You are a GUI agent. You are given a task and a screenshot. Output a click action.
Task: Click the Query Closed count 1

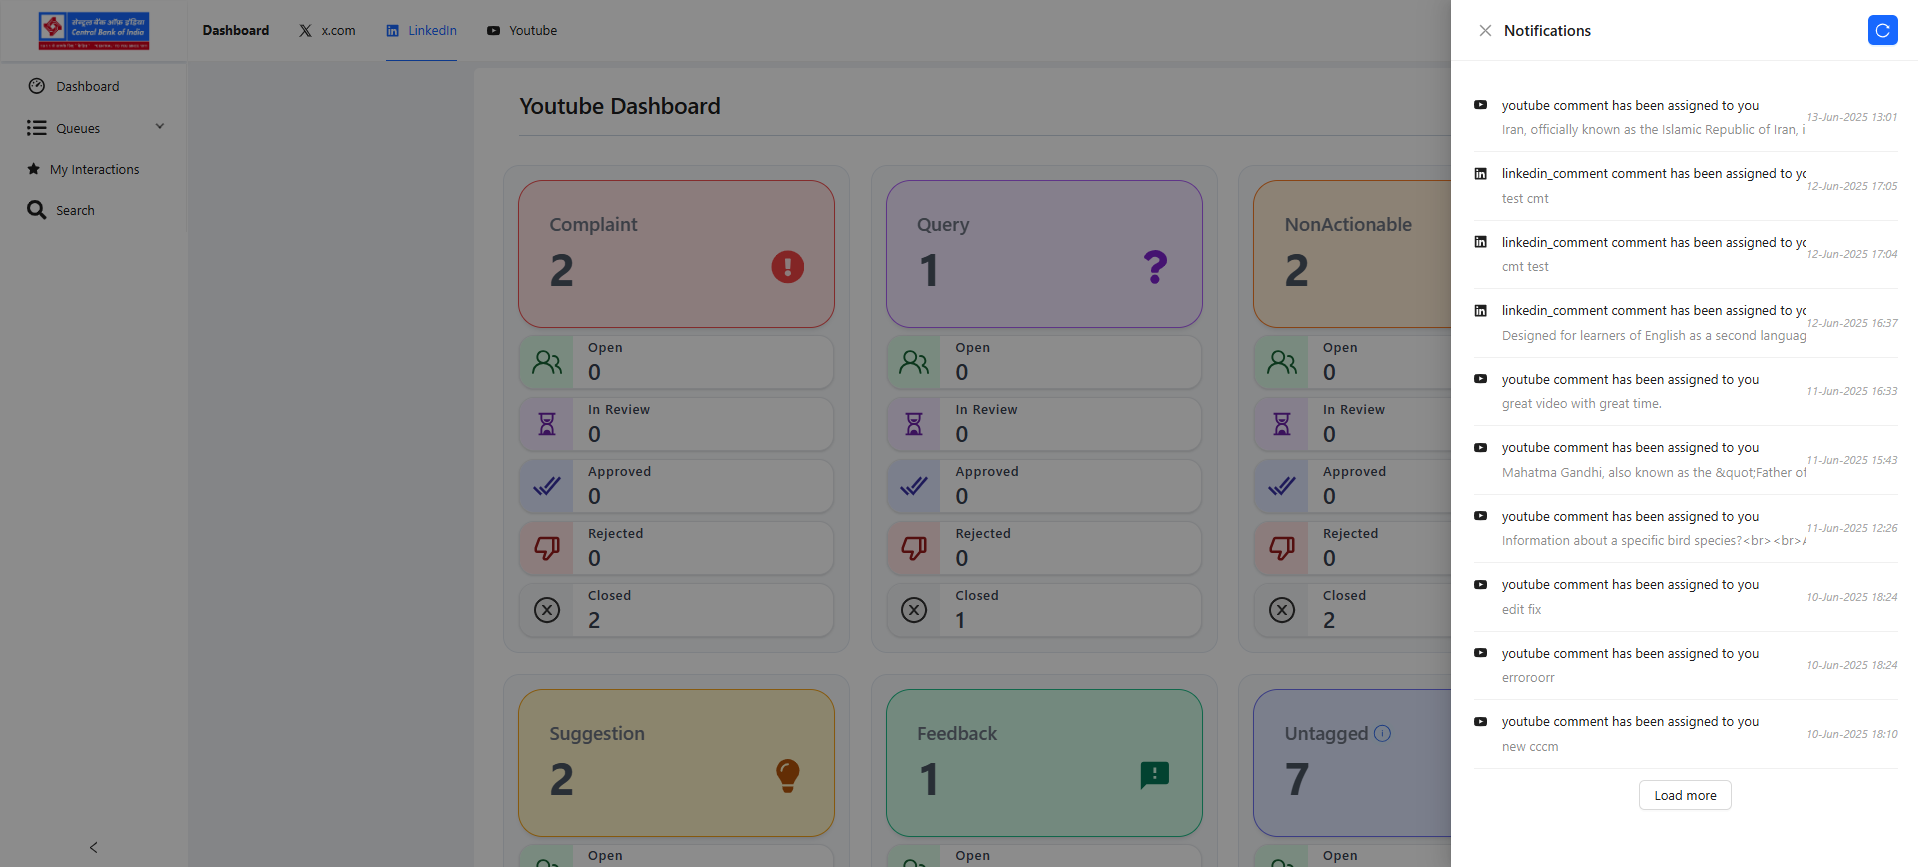point(960,620)
